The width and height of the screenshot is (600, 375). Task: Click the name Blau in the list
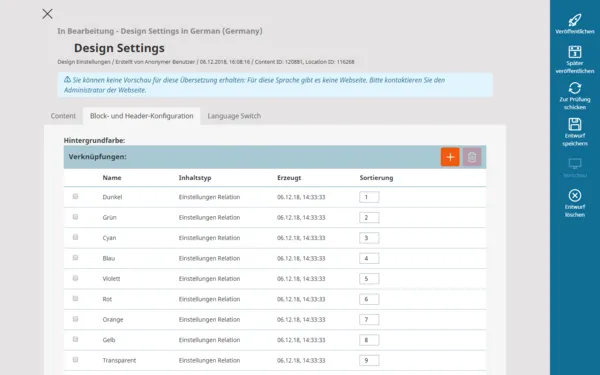[x=109, y=258]
